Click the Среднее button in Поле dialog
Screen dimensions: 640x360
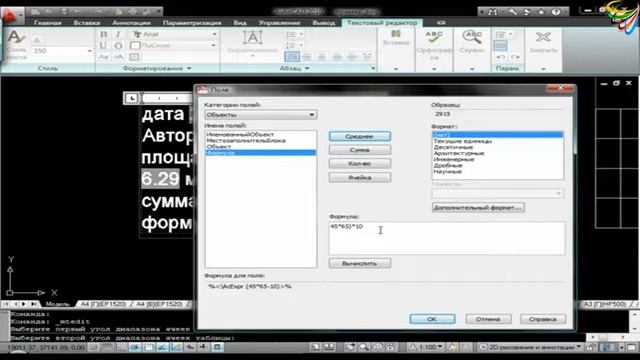pyautogui.click(x=360, y=136)
